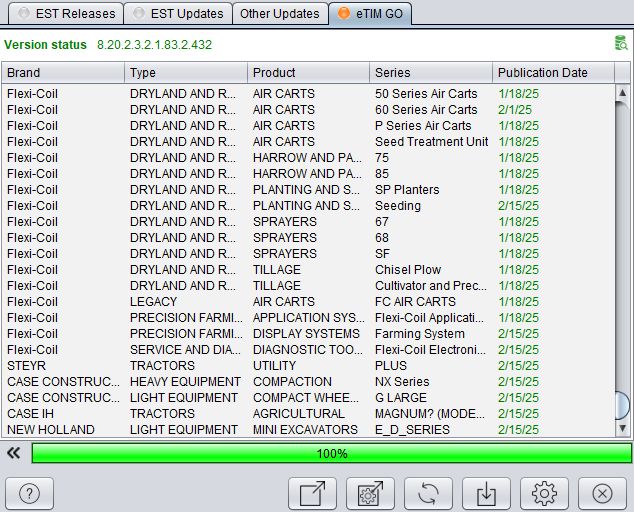
Task: Select series 85 harrow row
Action: point(308,173)
